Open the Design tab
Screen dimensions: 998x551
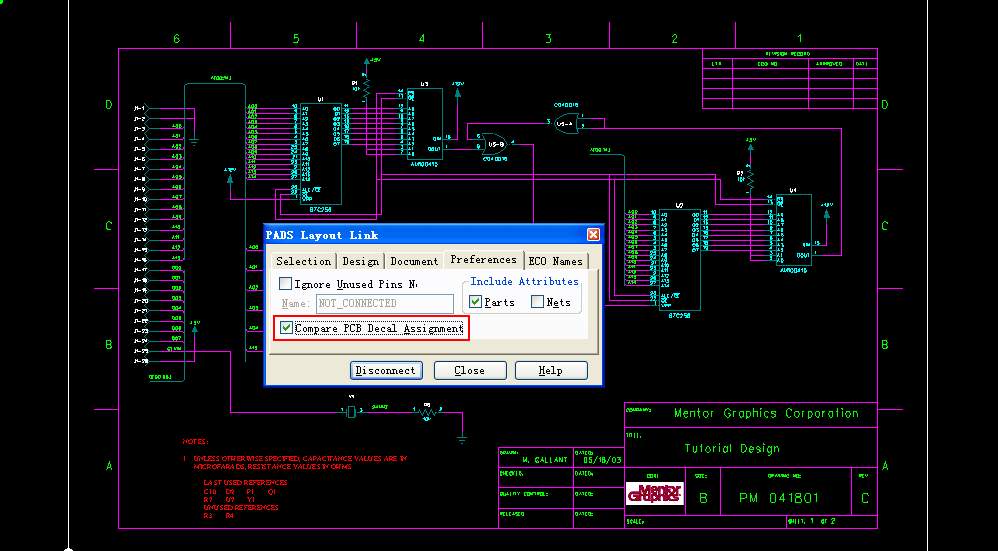point(360,261)
